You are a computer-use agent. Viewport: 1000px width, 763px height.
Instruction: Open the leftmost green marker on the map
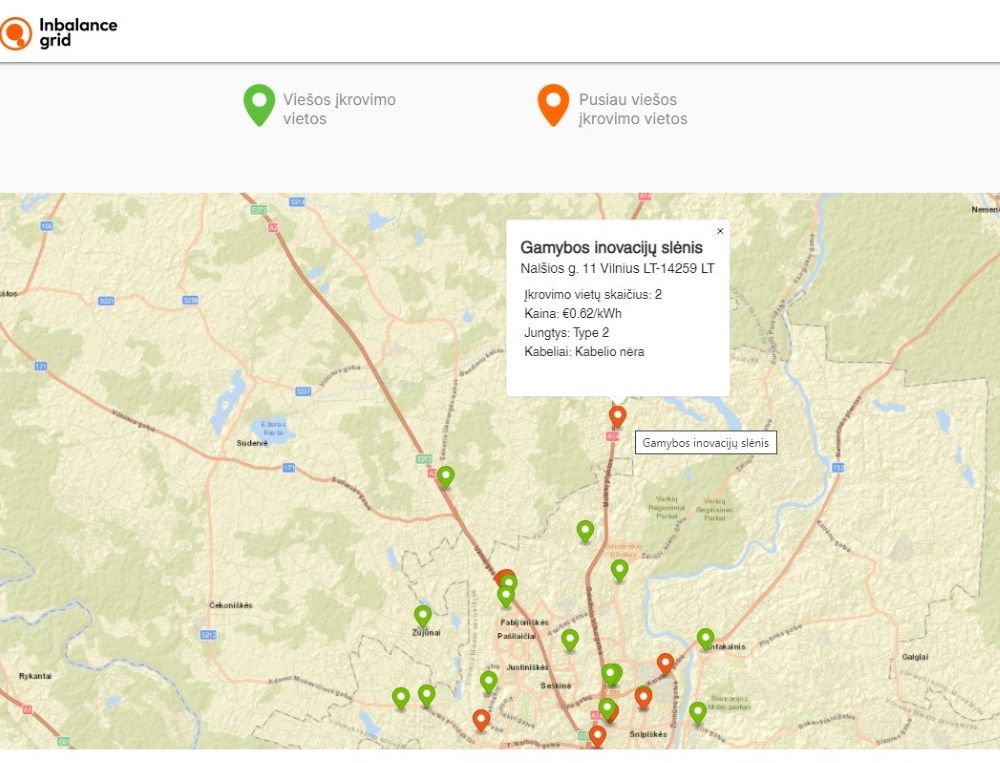tap(401, 697)
